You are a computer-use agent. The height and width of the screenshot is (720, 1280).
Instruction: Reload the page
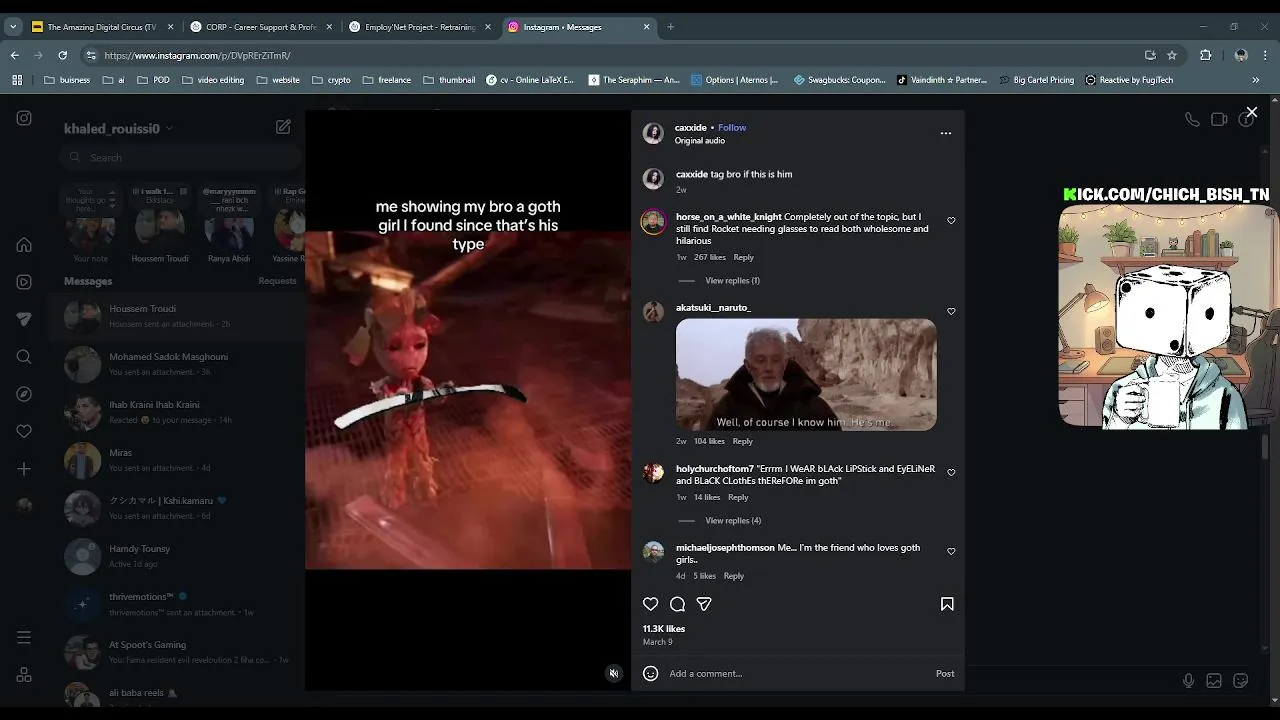[62, 55]
